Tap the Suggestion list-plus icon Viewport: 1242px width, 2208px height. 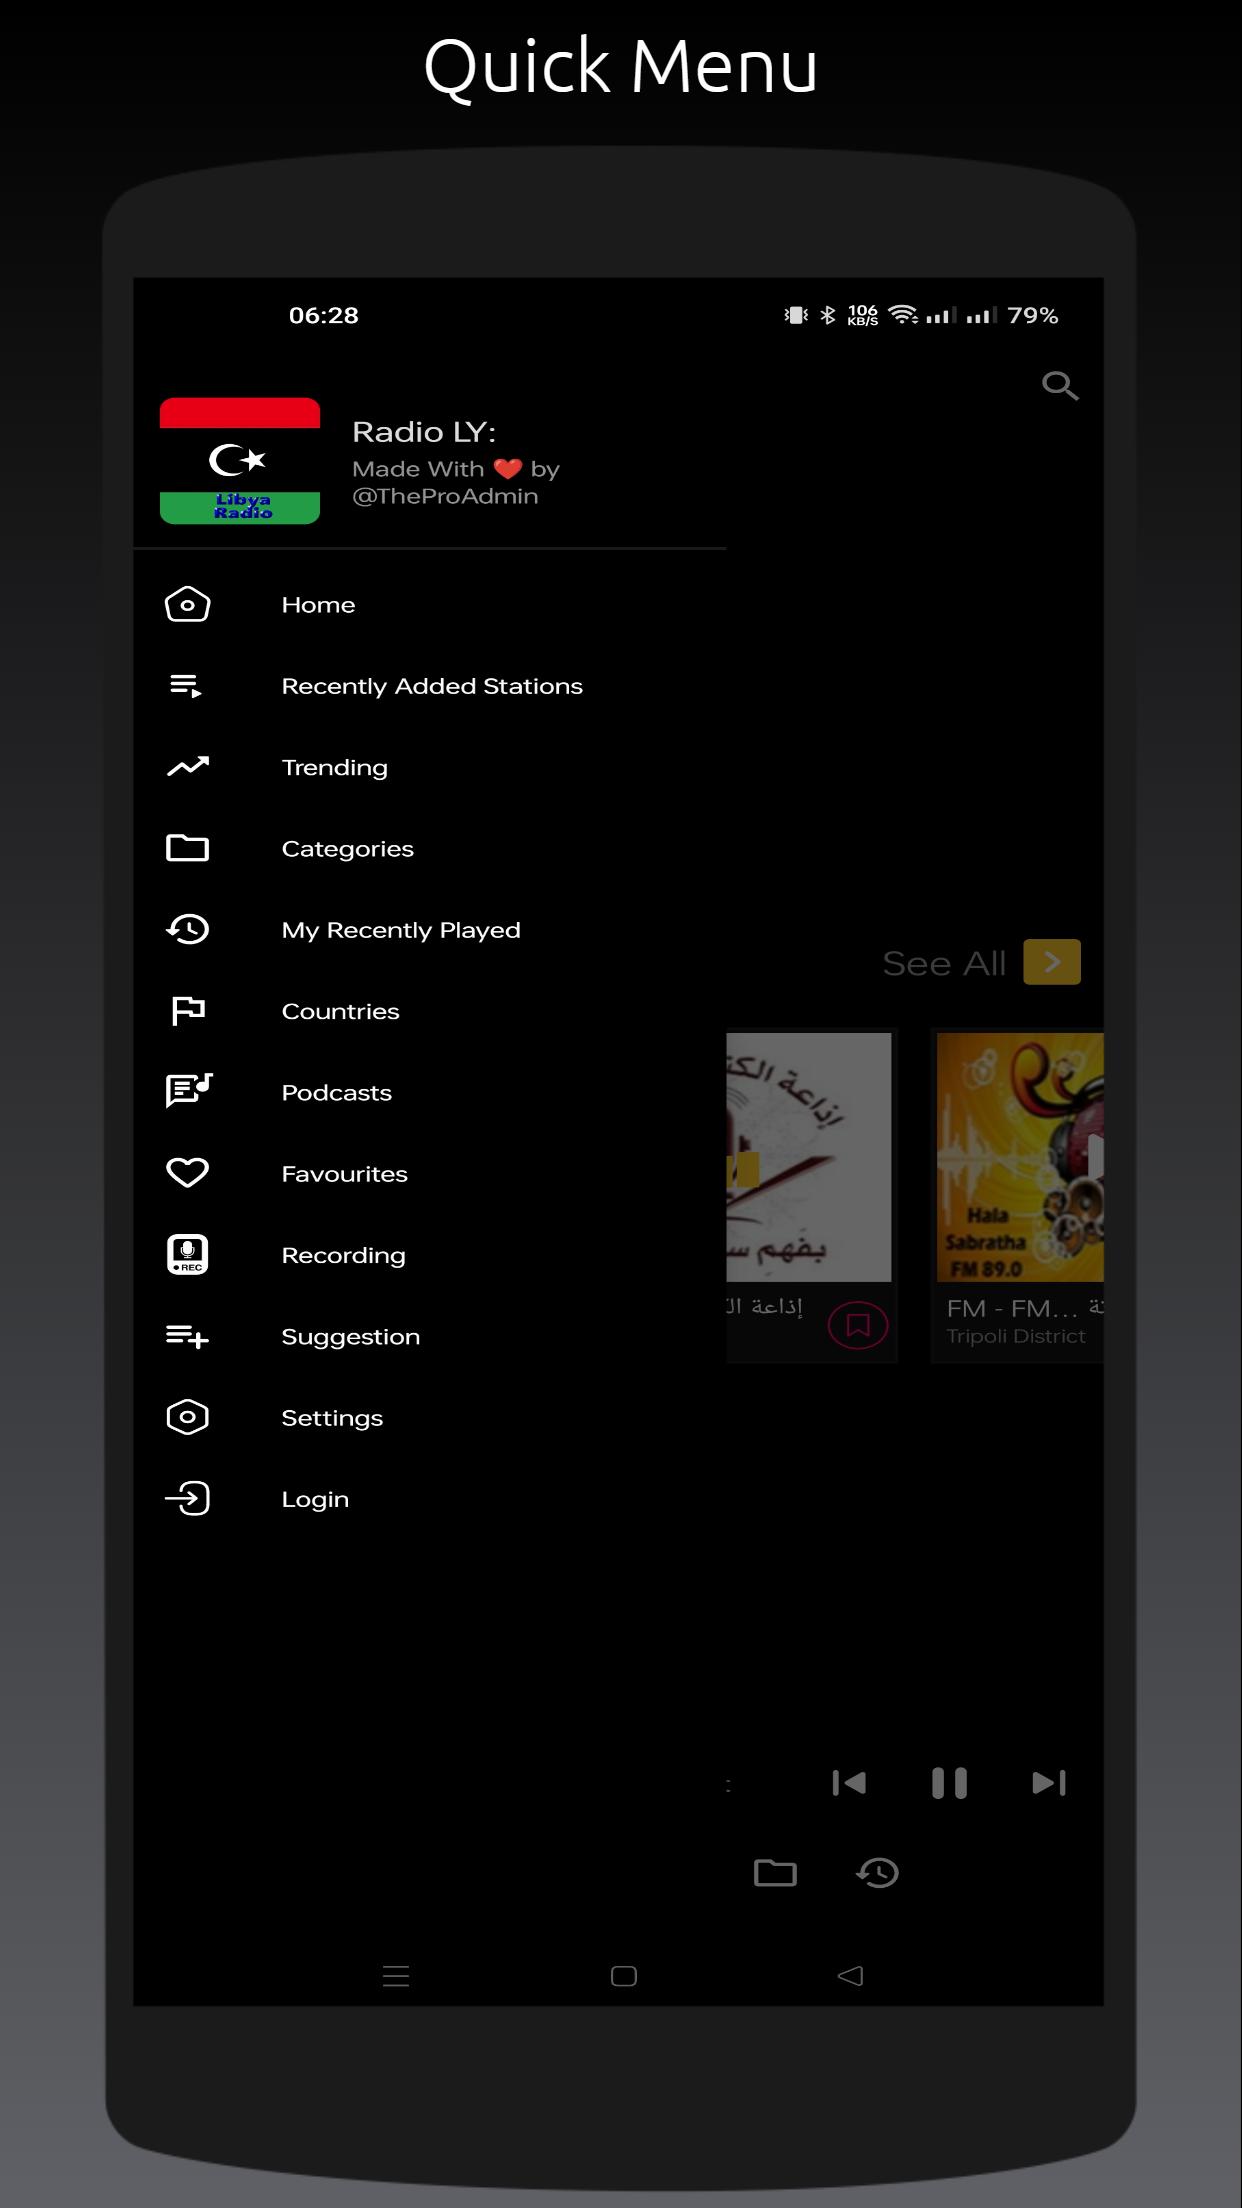pos(187,1336)
